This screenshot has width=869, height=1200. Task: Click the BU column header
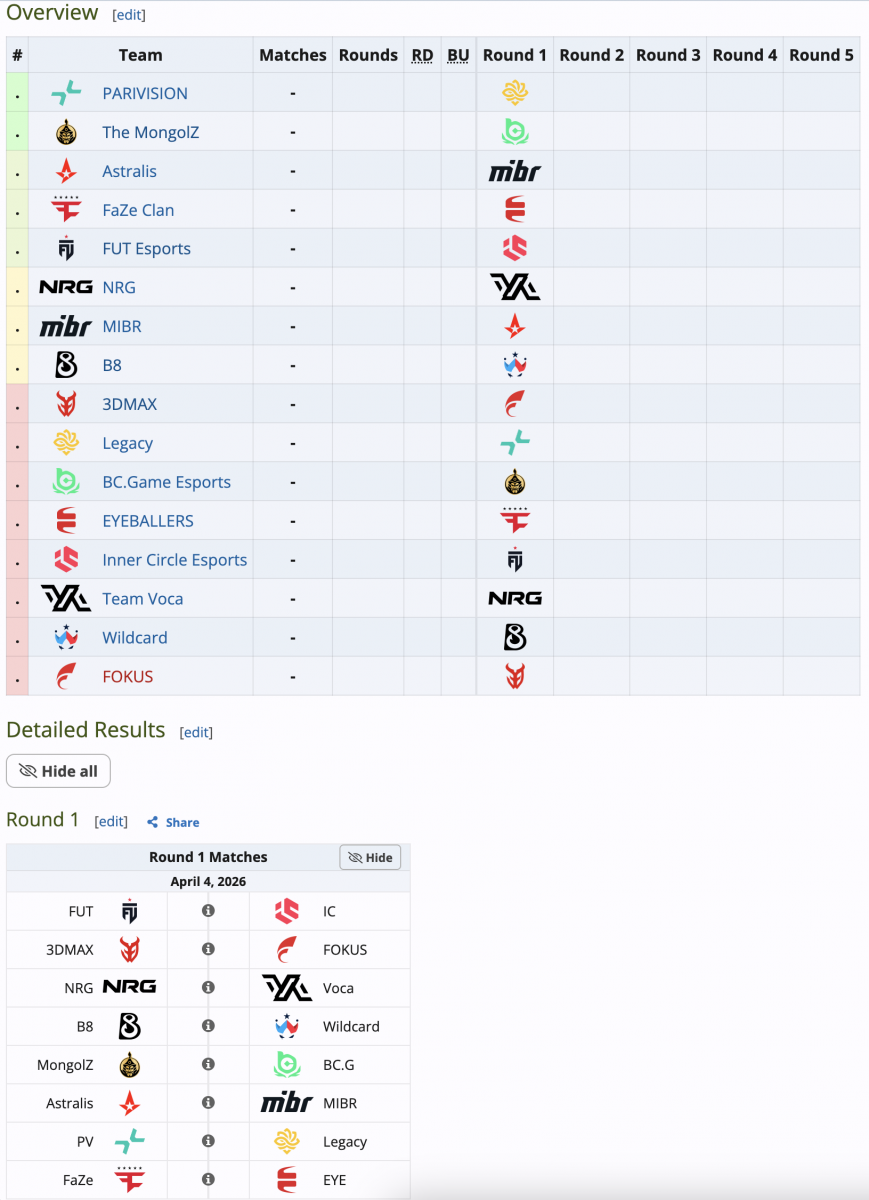(458, 55)
